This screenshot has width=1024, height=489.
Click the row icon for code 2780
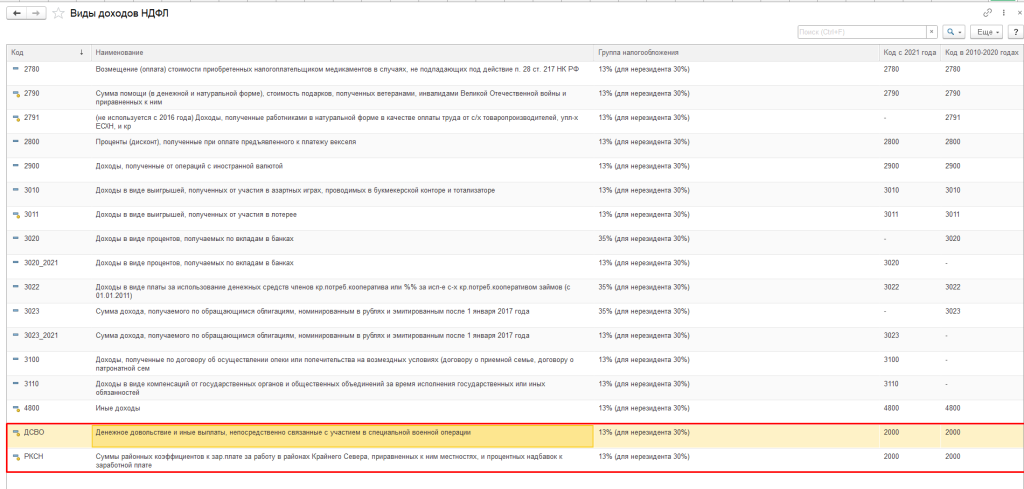tap(15, 69)
